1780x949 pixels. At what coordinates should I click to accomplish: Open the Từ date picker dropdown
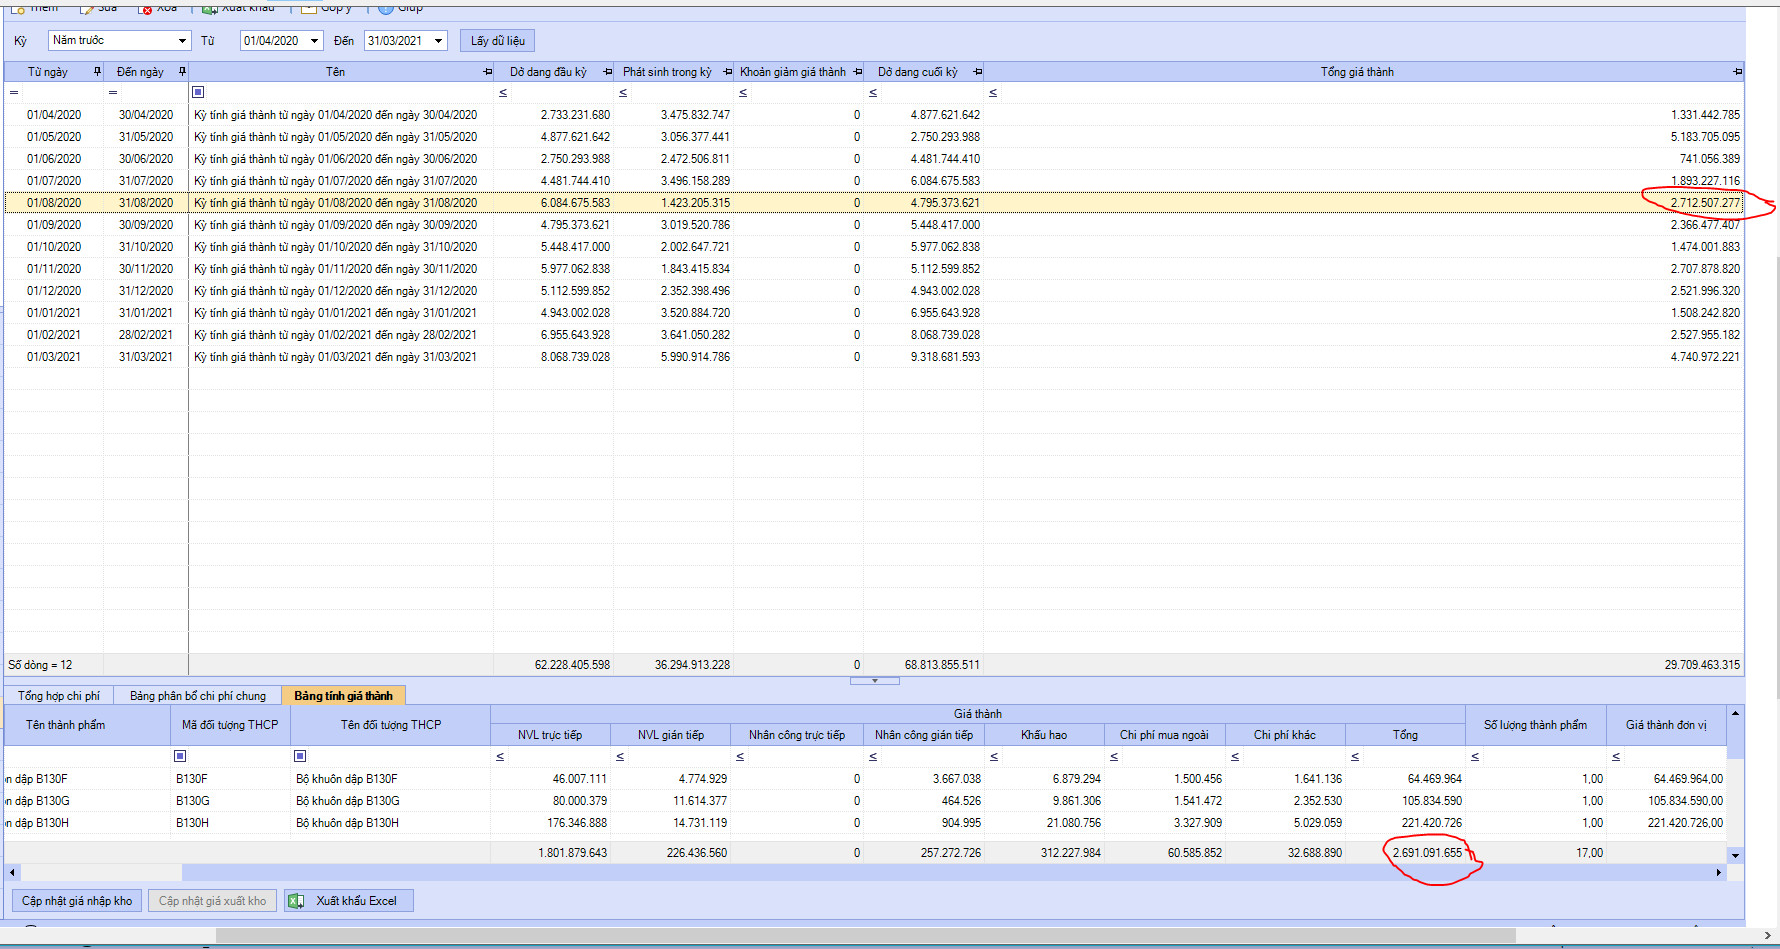[314, 40]
